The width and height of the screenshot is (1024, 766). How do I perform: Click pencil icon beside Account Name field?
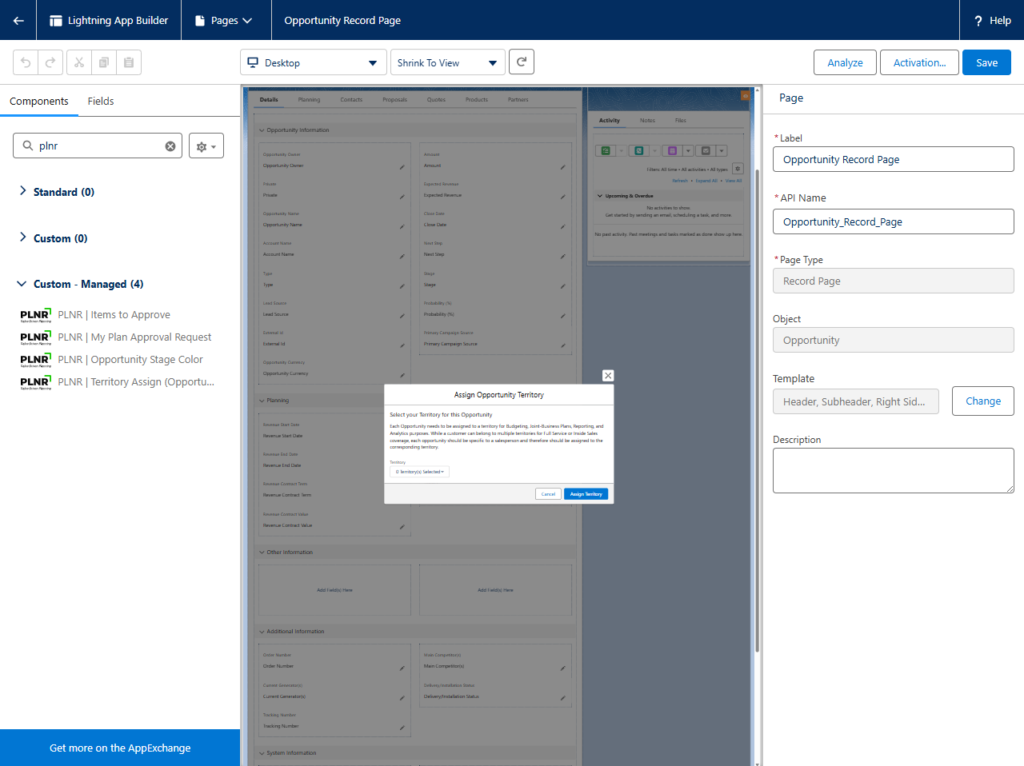(402, 257)
